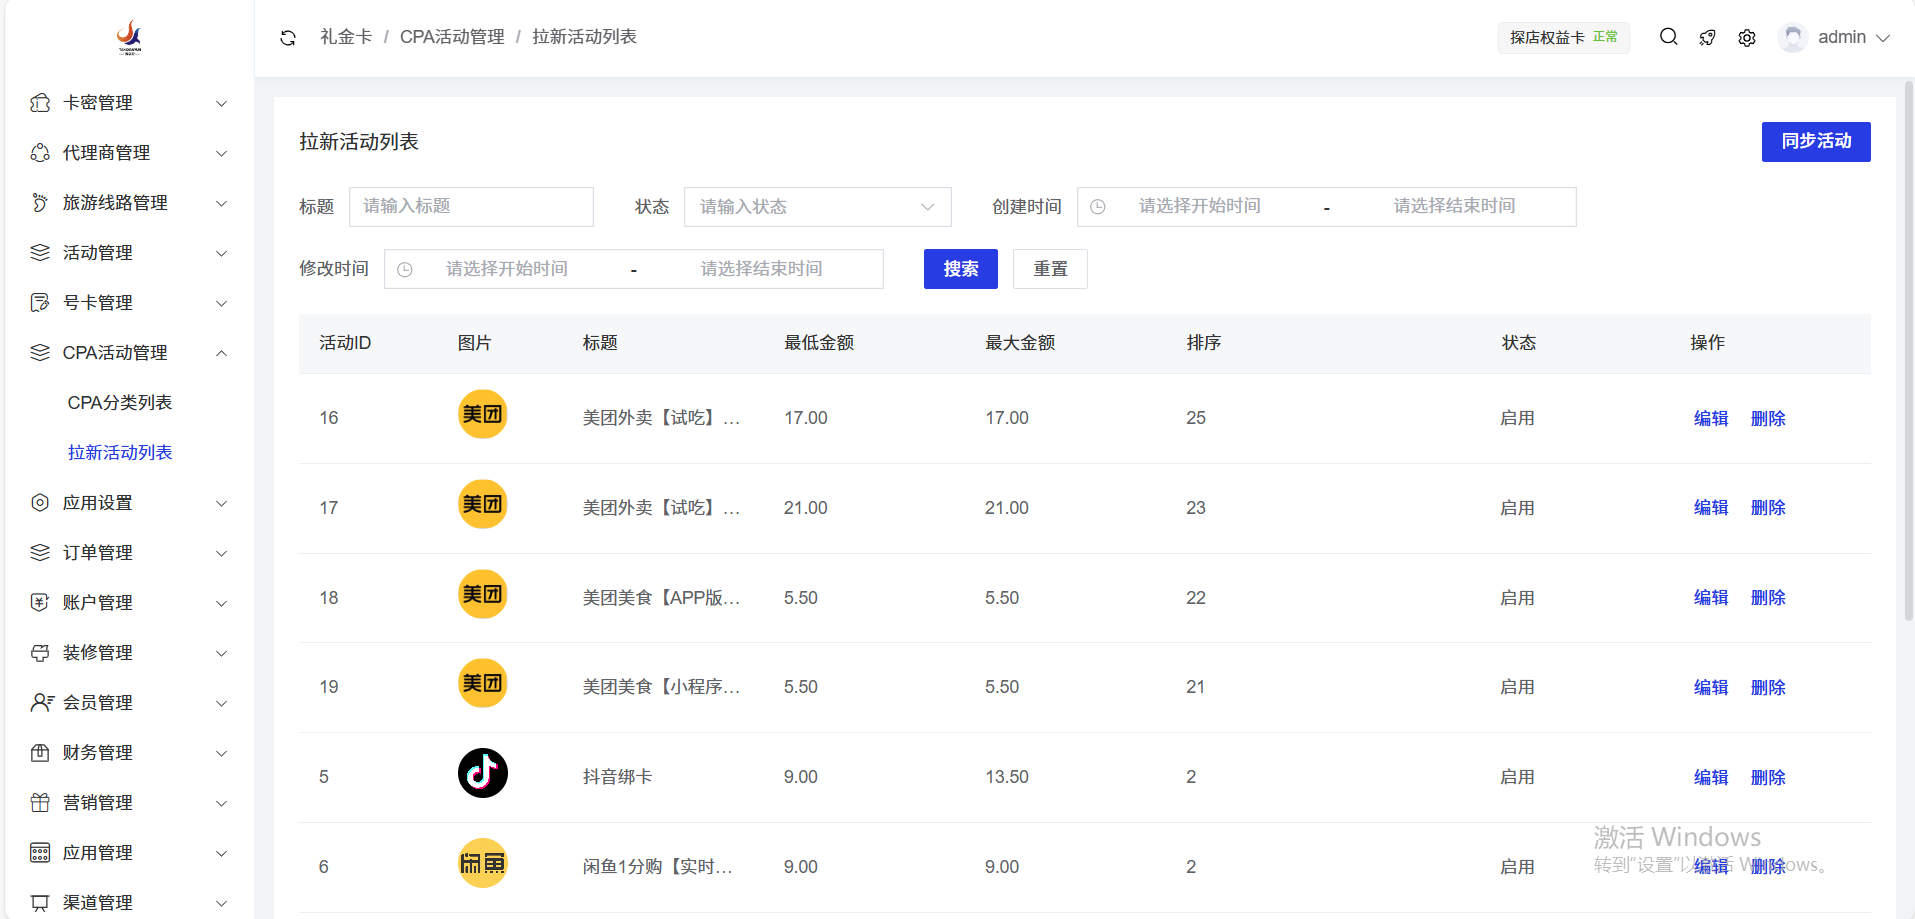Viewport: 1915px width, 919px height.
Task: Click 删除 link for activity ID 18
Action: [x=1767, y=598]
